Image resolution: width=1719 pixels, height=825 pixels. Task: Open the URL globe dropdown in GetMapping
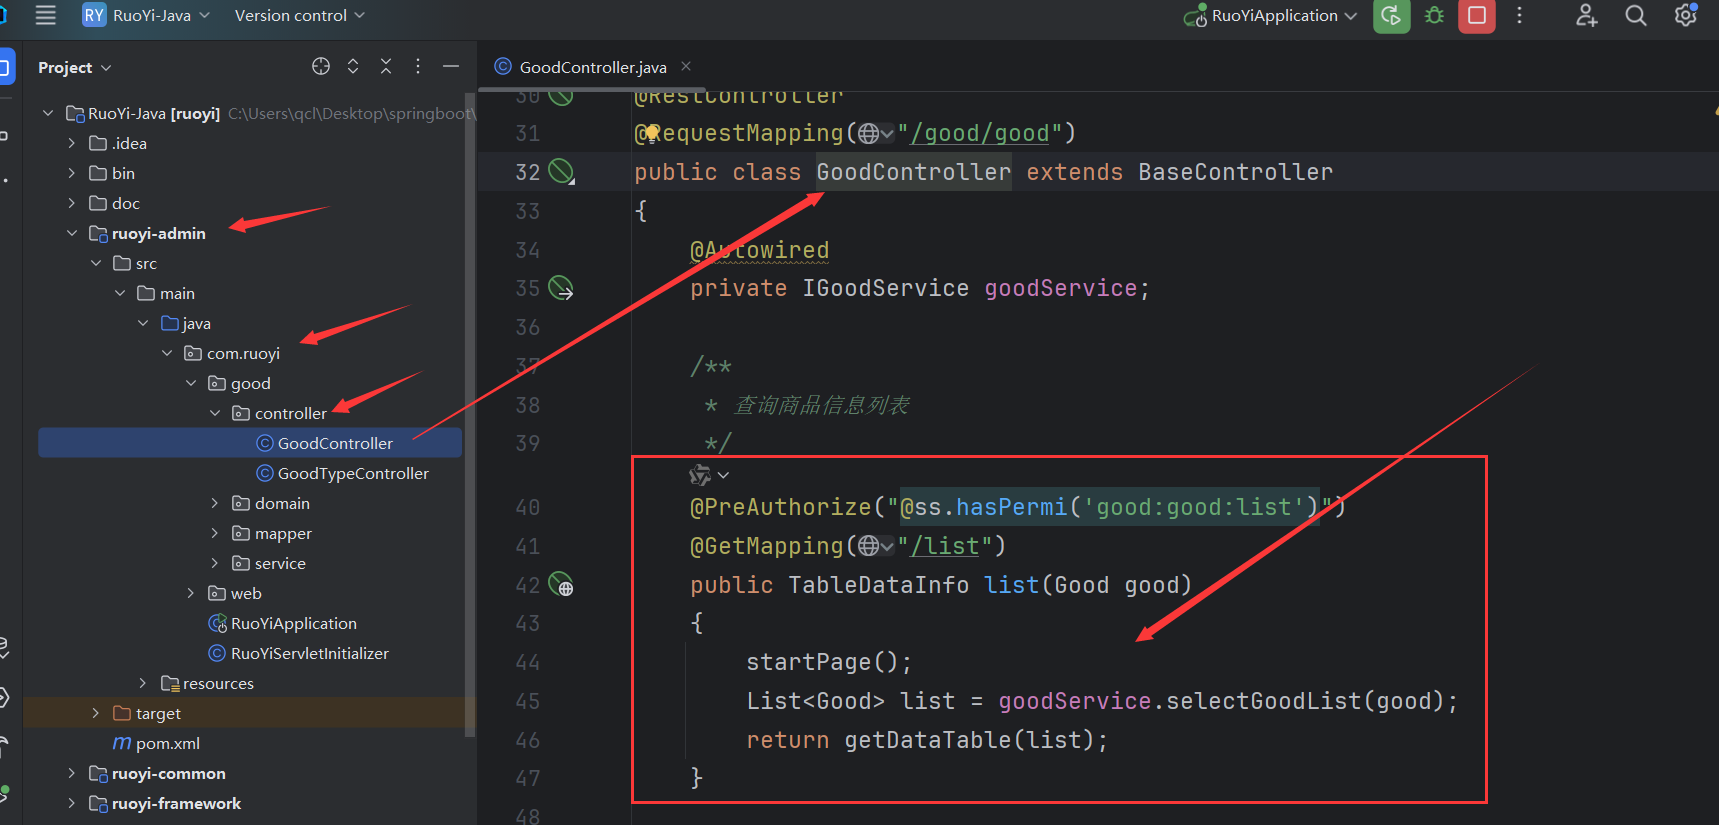coord(876,546)
